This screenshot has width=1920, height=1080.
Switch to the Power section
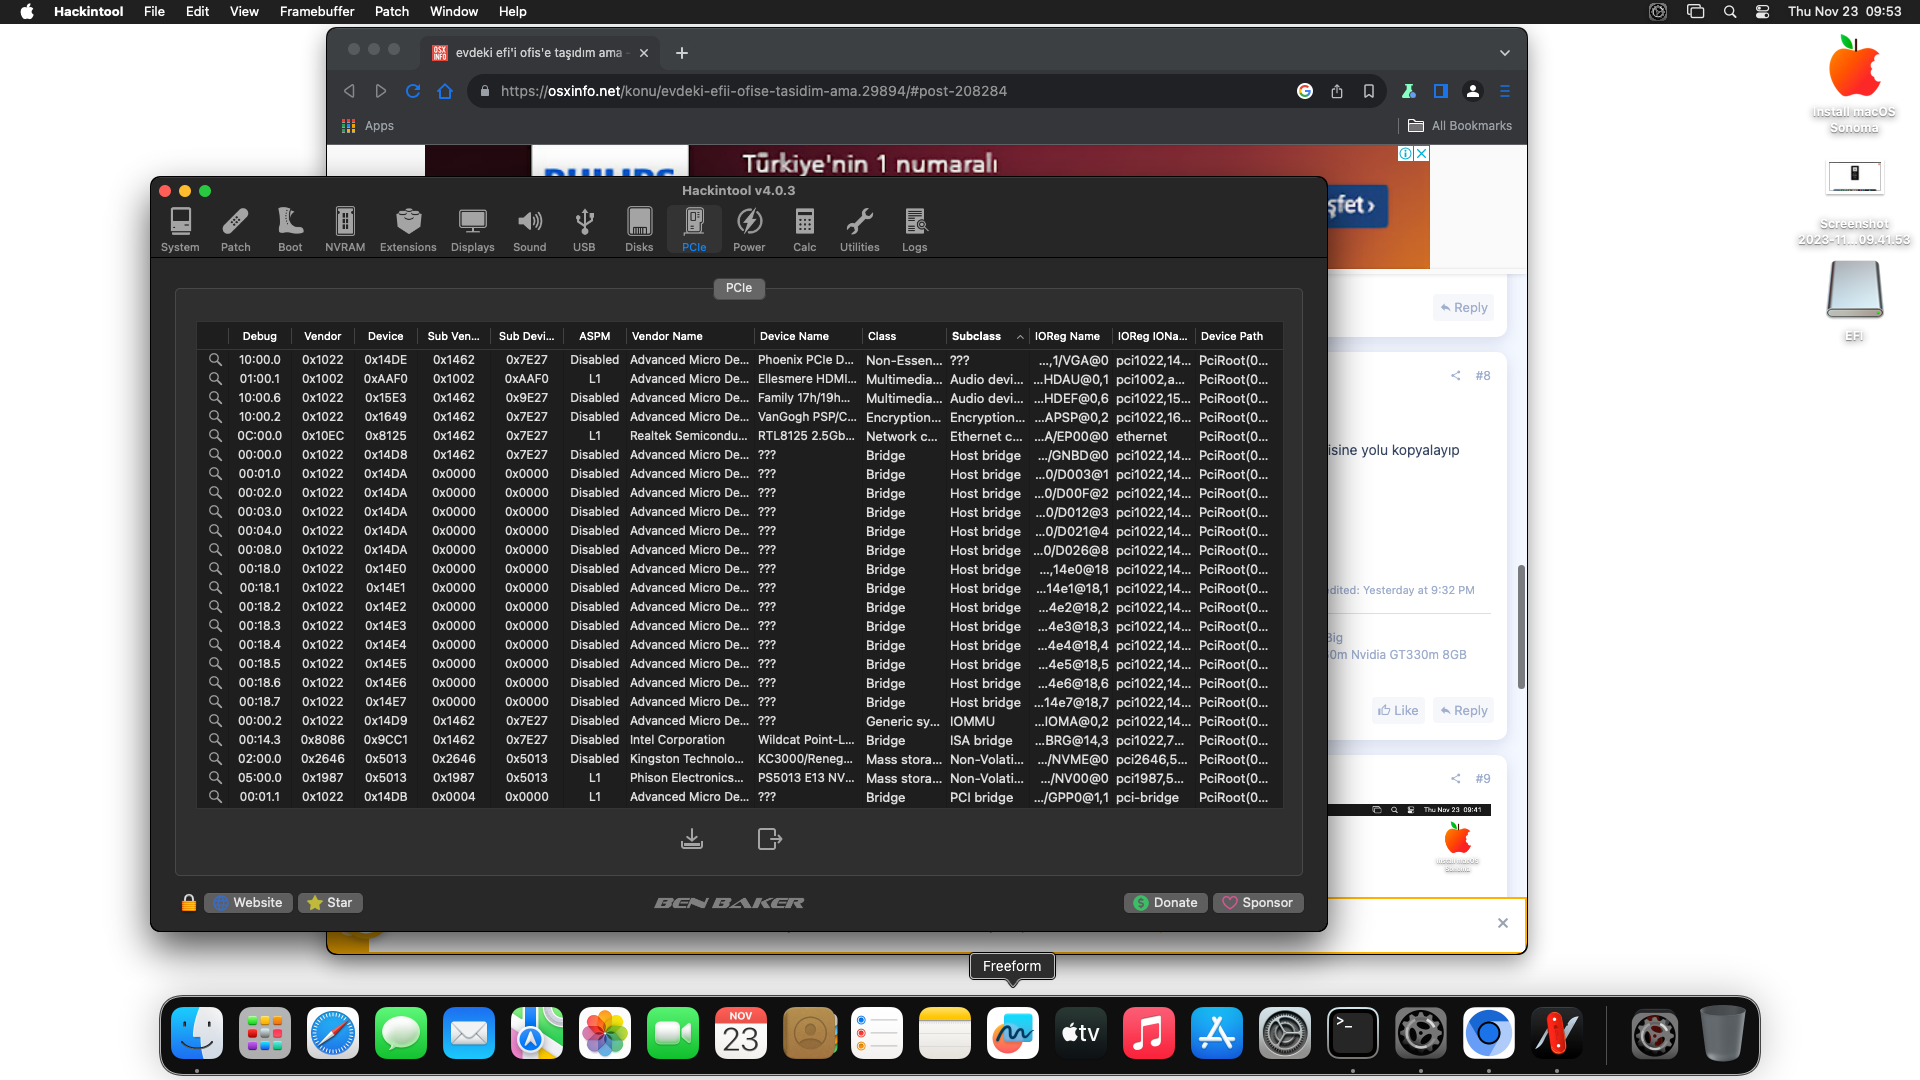click(x=749, y=228)
